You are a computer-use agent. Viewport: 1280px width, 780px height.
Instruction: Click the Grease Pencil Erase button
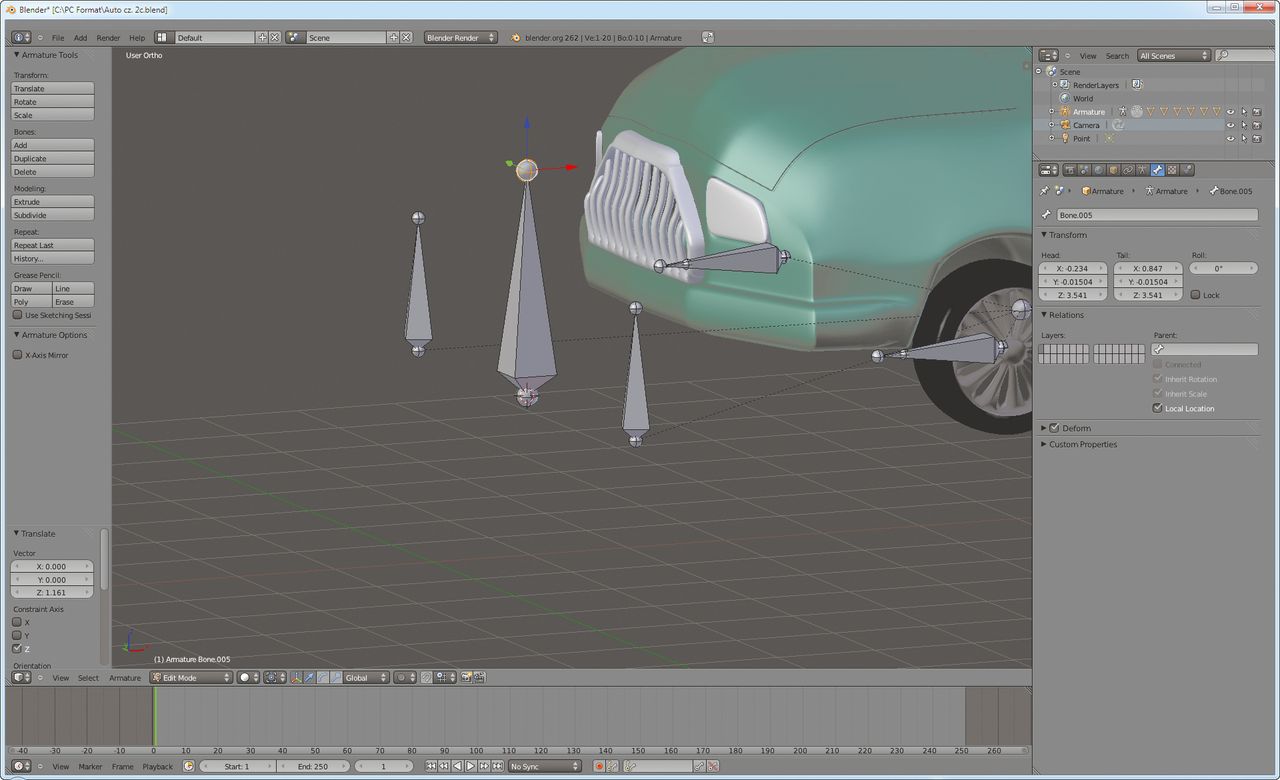[x=73, y=301]
